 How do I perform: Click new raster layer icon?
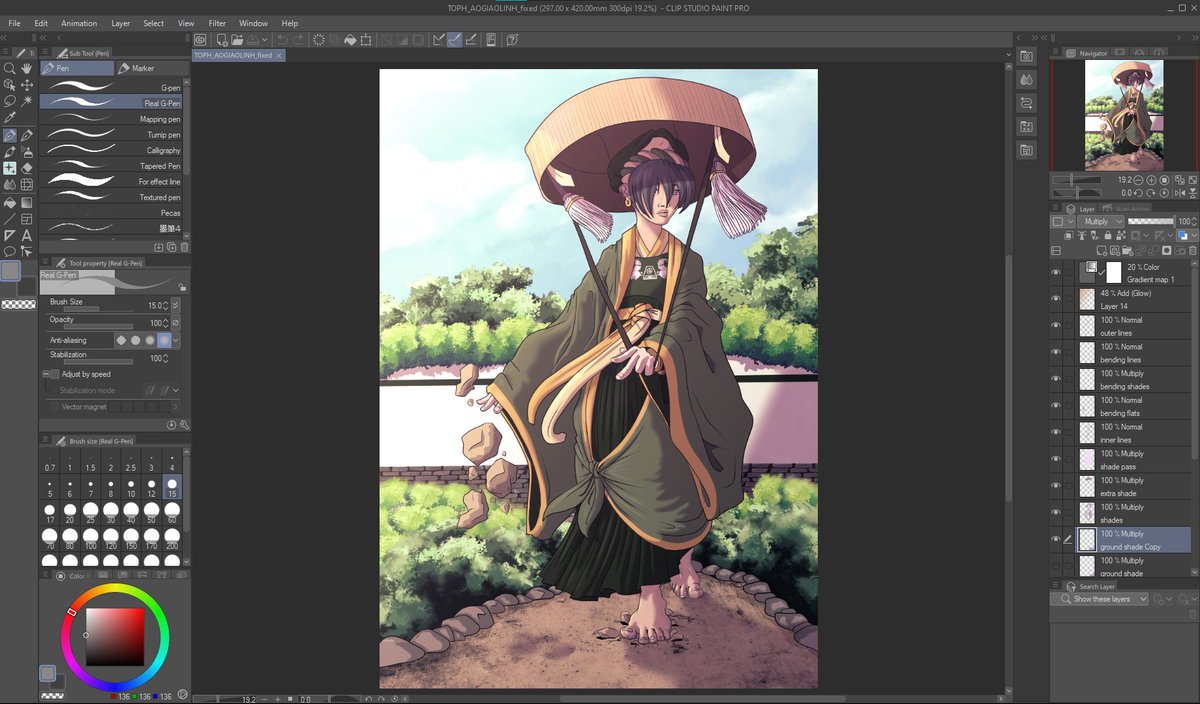[x=1101, y=250]
